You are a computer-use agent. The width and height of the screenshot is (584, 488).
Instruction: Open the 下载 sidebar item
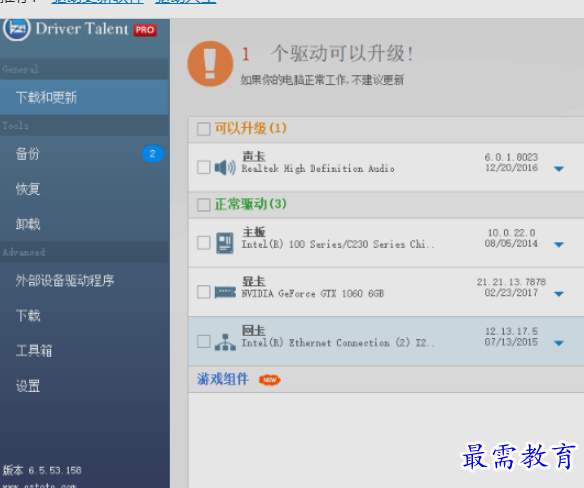(x=85, y=316)
